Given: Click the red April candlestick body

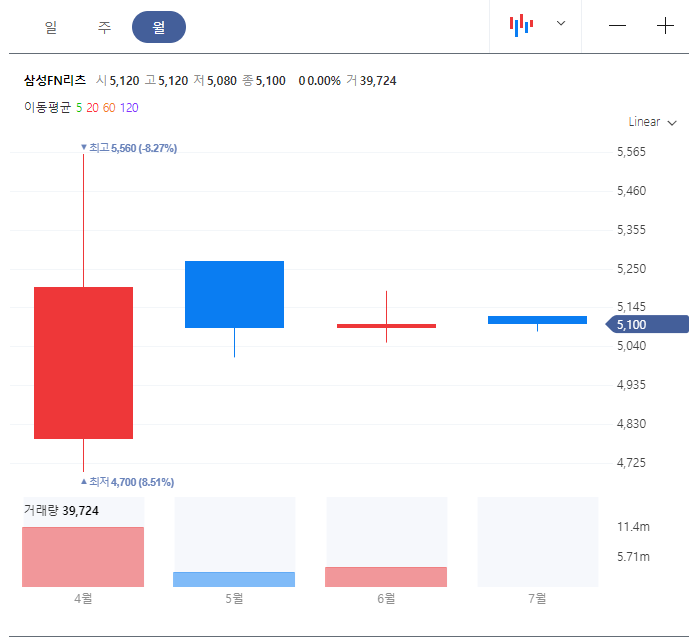Looking at the screenshot, I should [x=84, y=363].
